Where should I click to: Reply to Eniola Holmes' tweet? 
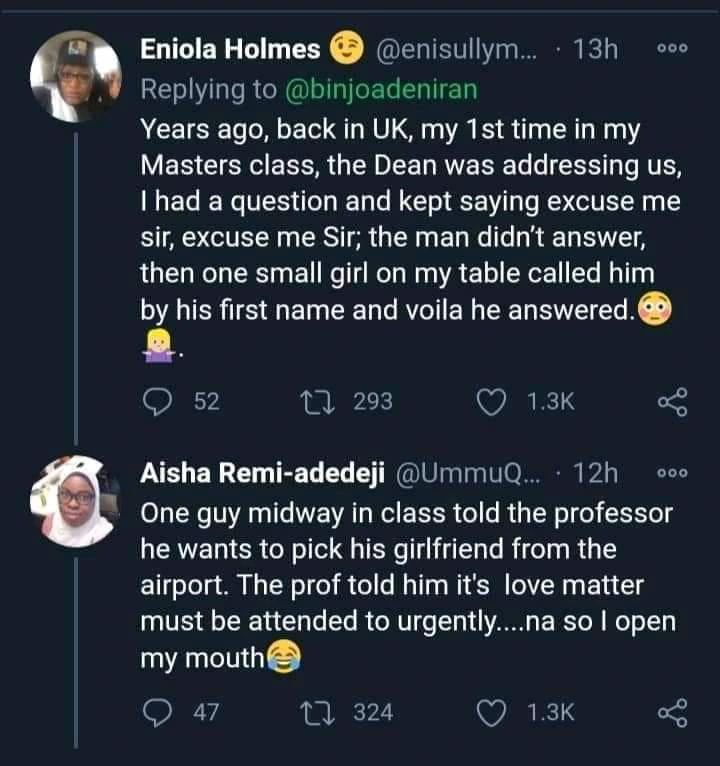[159, 402]
